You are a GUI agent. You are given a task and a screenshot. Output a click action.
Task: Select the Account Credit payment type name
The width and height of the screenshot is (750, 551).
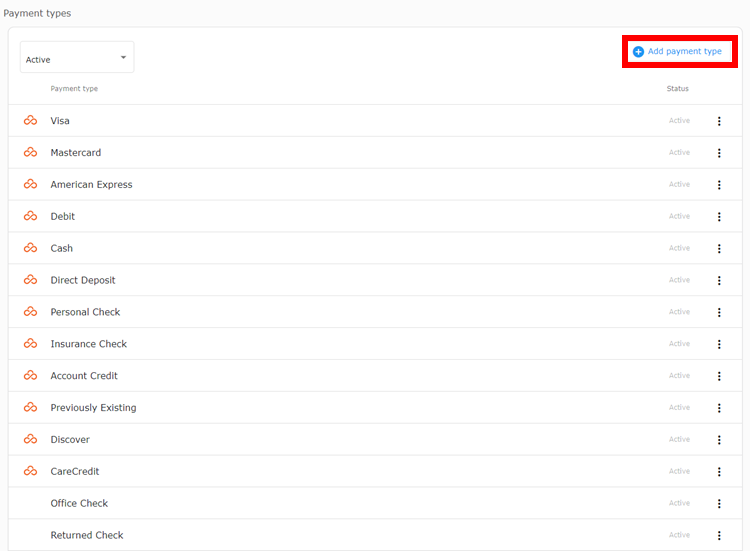click(x=84, y=376)
